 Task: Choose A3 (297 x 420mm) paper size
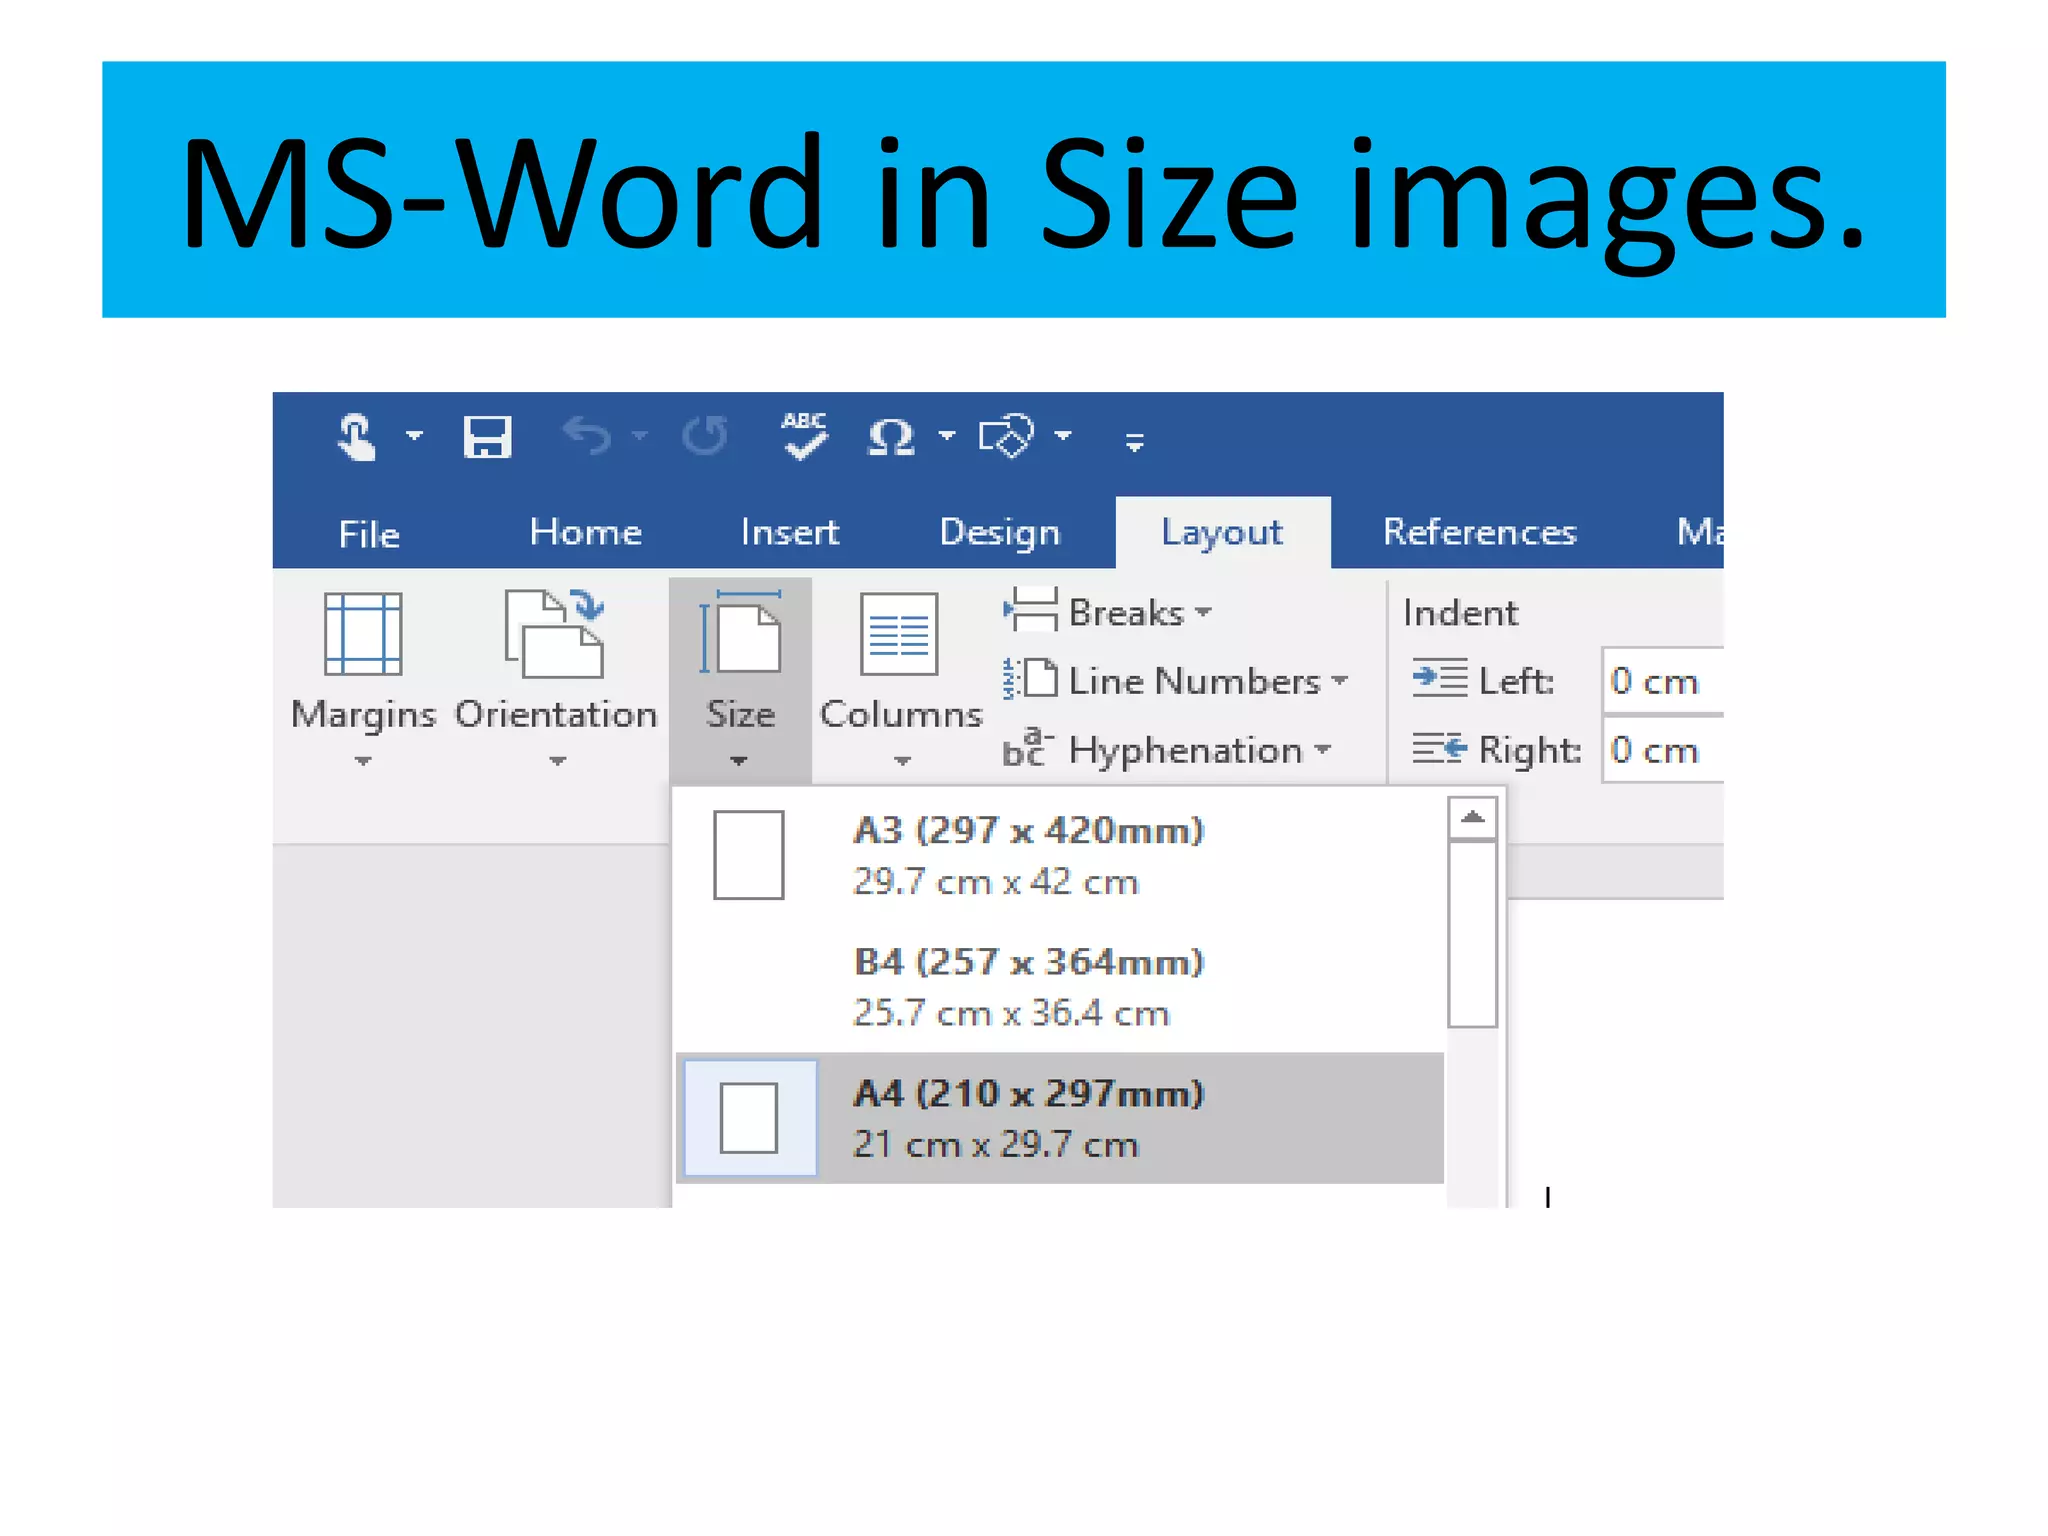(x=1060, y=856)
